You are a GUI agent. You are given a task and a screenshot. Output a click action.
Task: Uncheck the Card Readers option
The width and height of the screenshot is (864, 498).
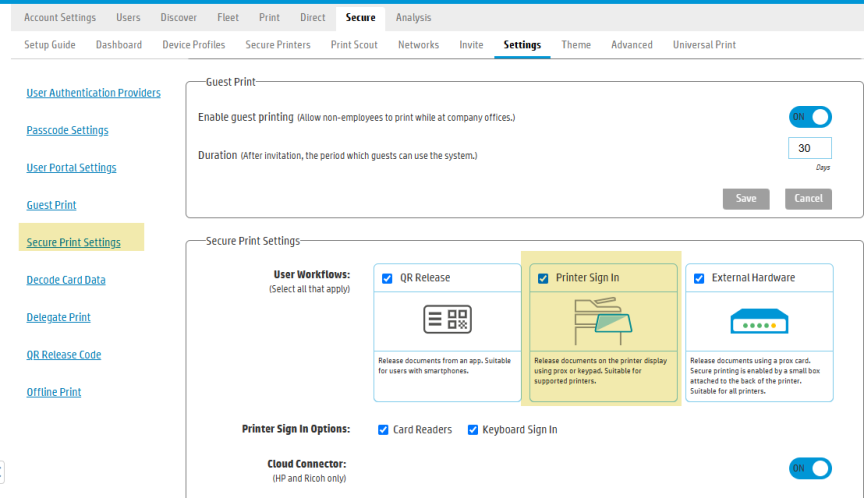pyautogui.click(x=383, y=430)
